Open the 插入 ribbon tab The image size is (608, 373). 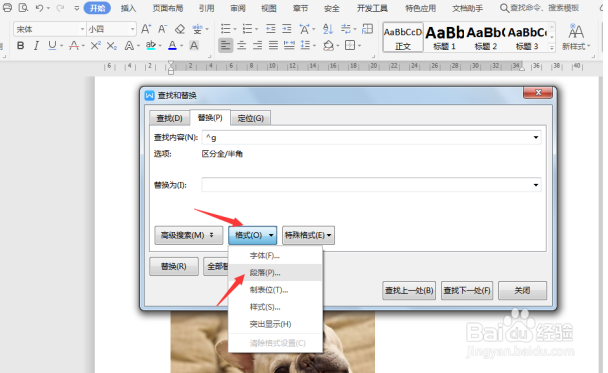[128, 8]
